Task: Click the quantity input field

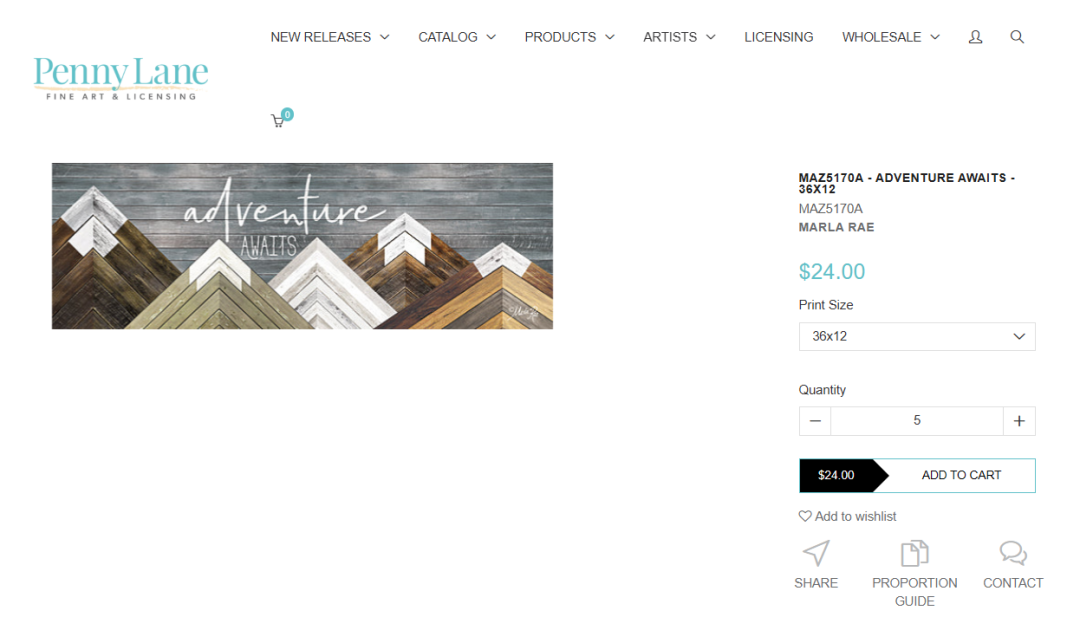Action: (917, 421)
